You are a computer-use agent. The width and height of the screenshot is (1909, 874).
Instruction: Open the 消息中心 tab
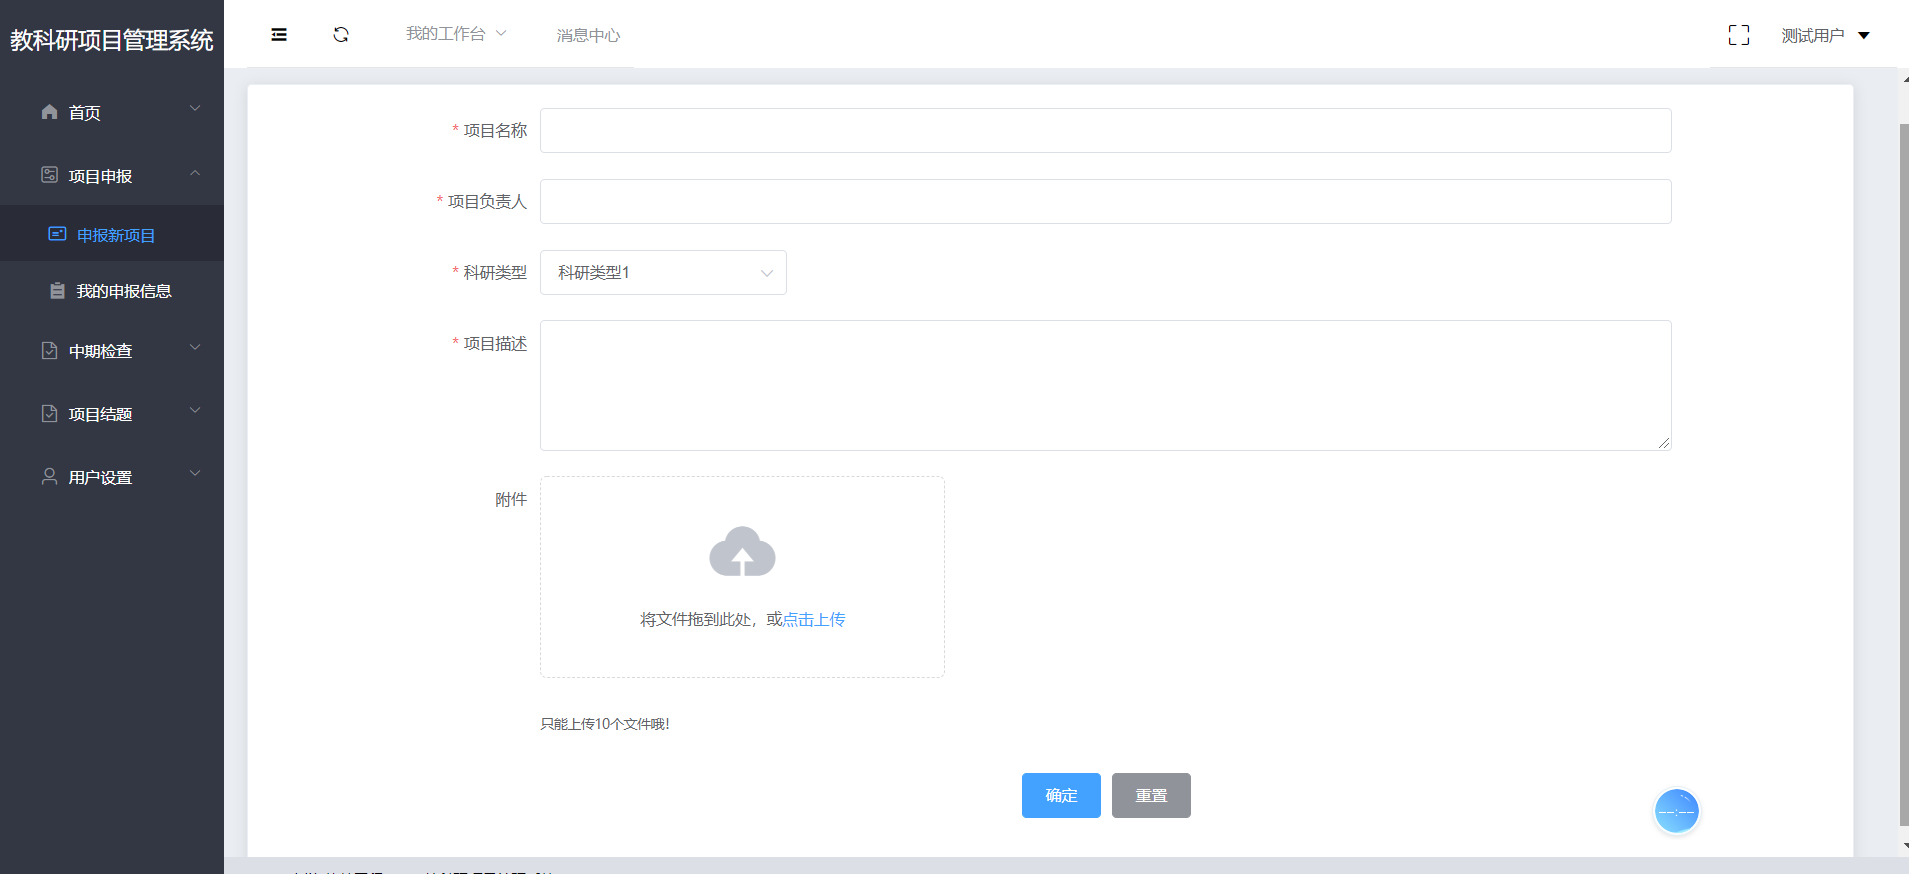coord(588,36)
